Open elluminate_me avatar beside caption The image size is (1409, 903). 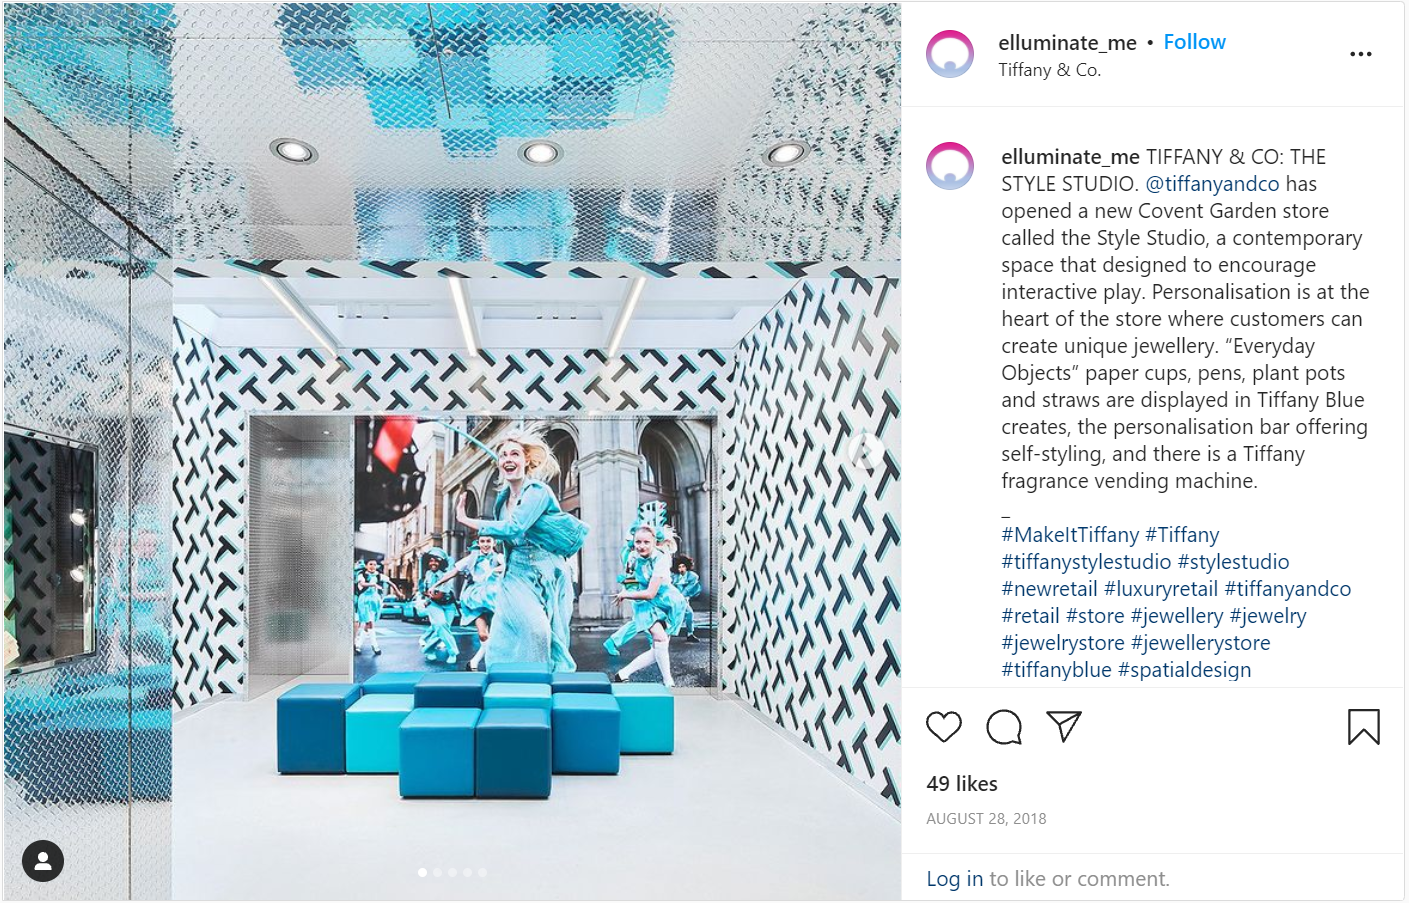(x=950, y=166)
